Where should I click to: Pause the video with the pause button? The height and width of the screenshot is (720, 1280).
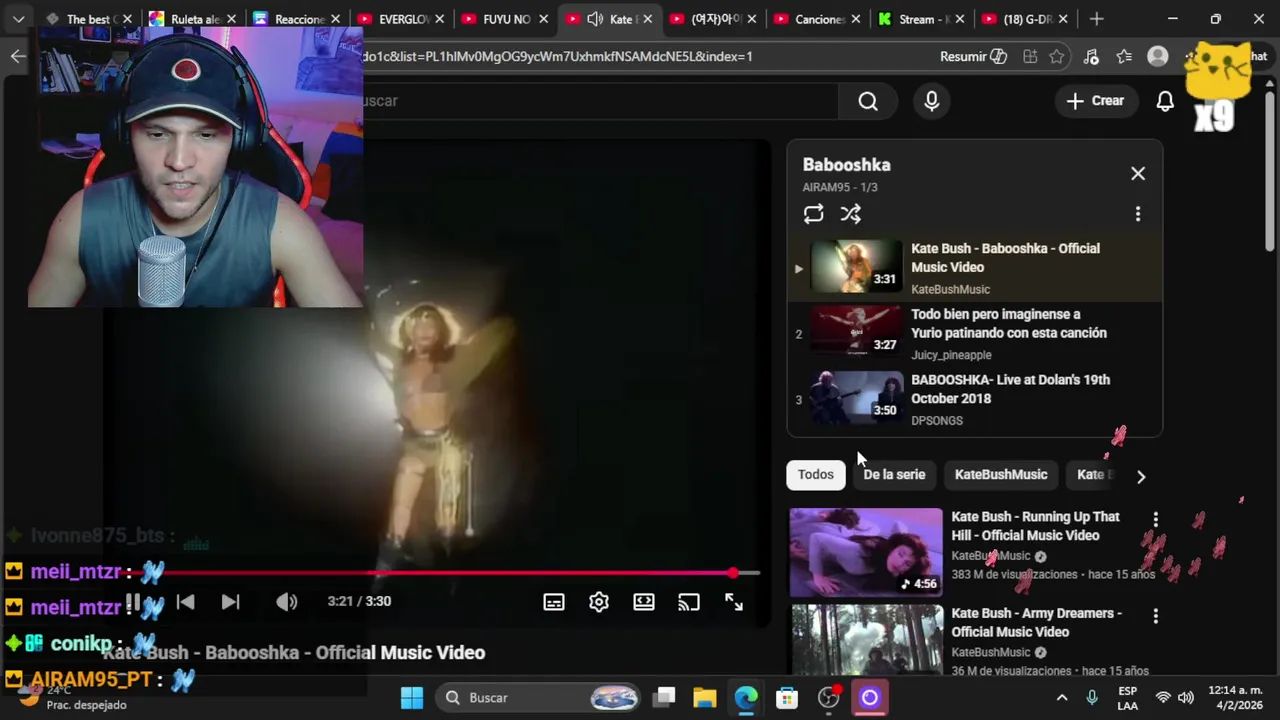(x=132, y=602)
